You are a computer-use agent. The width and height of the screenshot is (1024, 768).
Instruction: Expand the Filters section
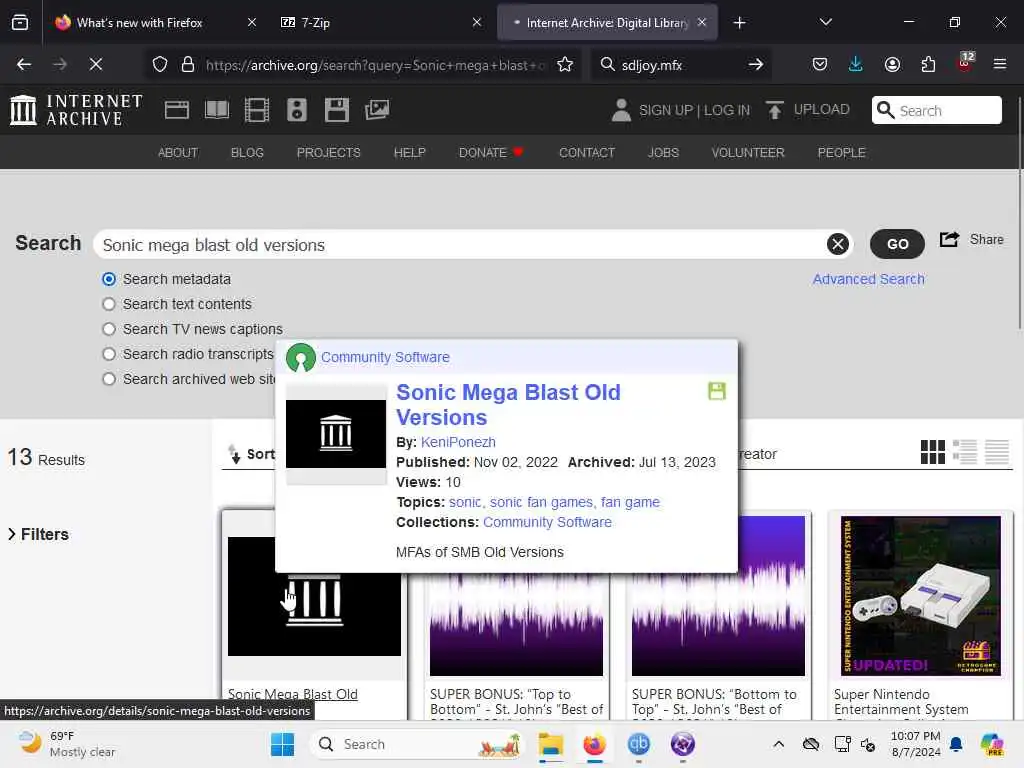coord(38,534)
